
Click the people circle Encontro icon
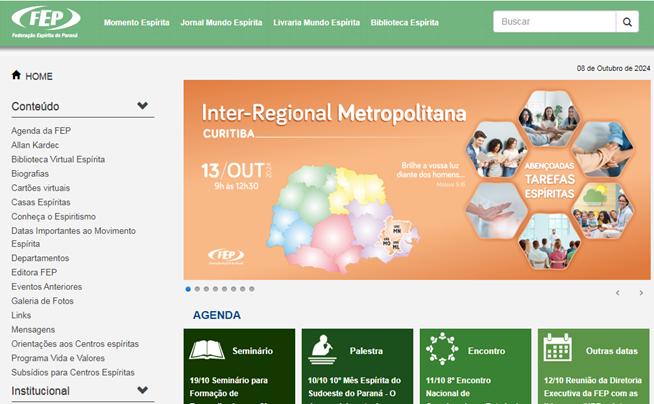[442, 349]
